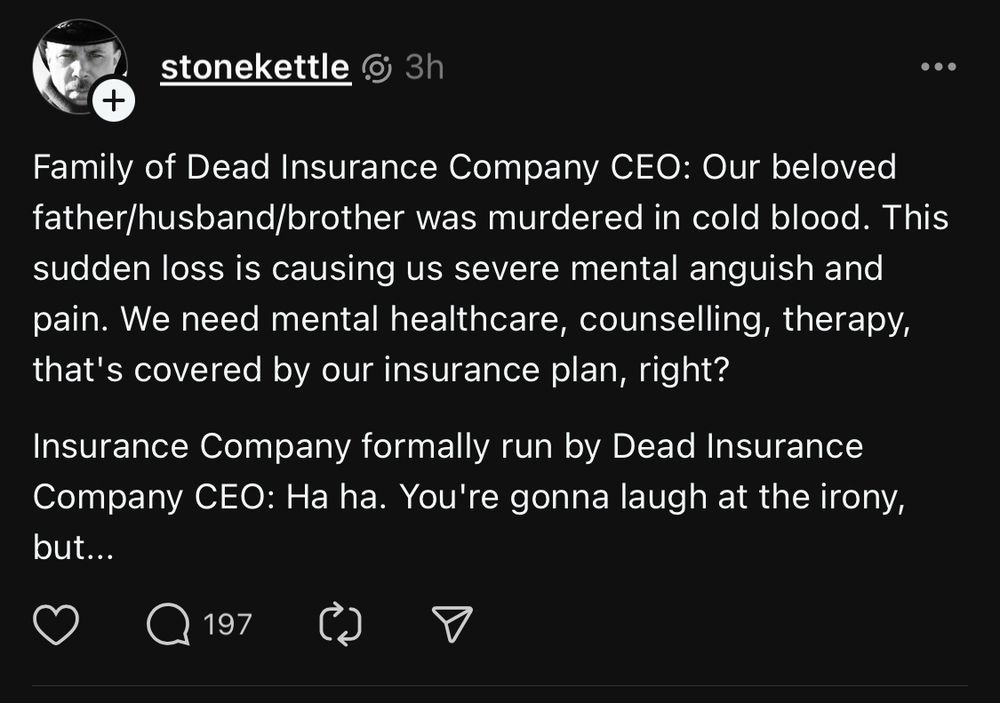
Task: Click the 3h timestamp
Action: click(424, 68)
